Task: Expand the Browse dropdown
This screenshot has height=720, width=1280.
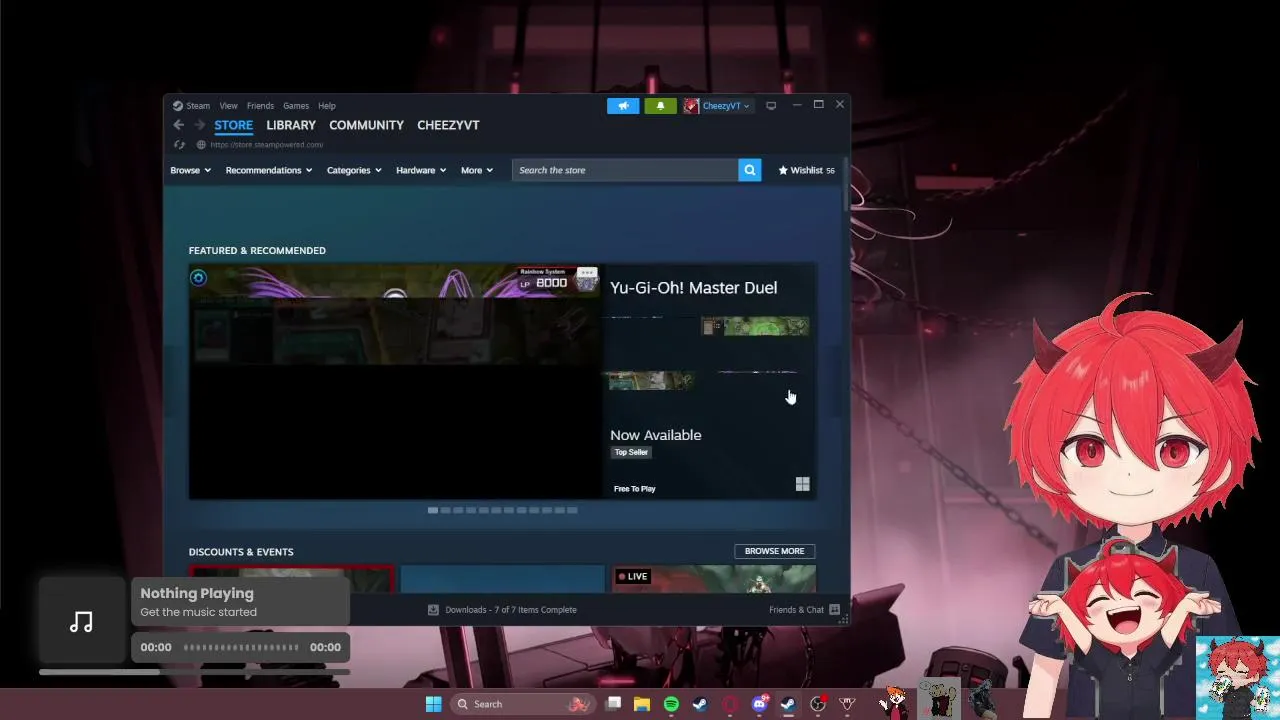Action: coord(190,170)
